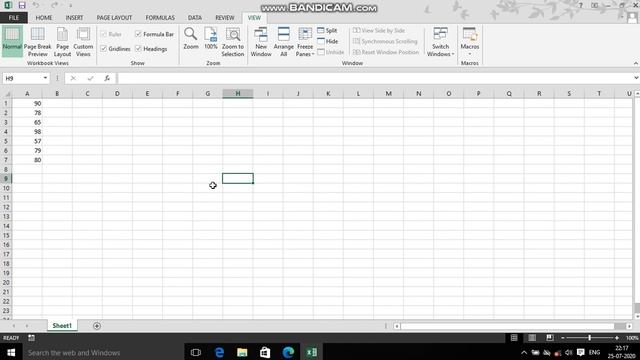Open File Explorer from taskbar
Image resolution: width=640 pixels, height=360 pixels.
click(242, 352)
